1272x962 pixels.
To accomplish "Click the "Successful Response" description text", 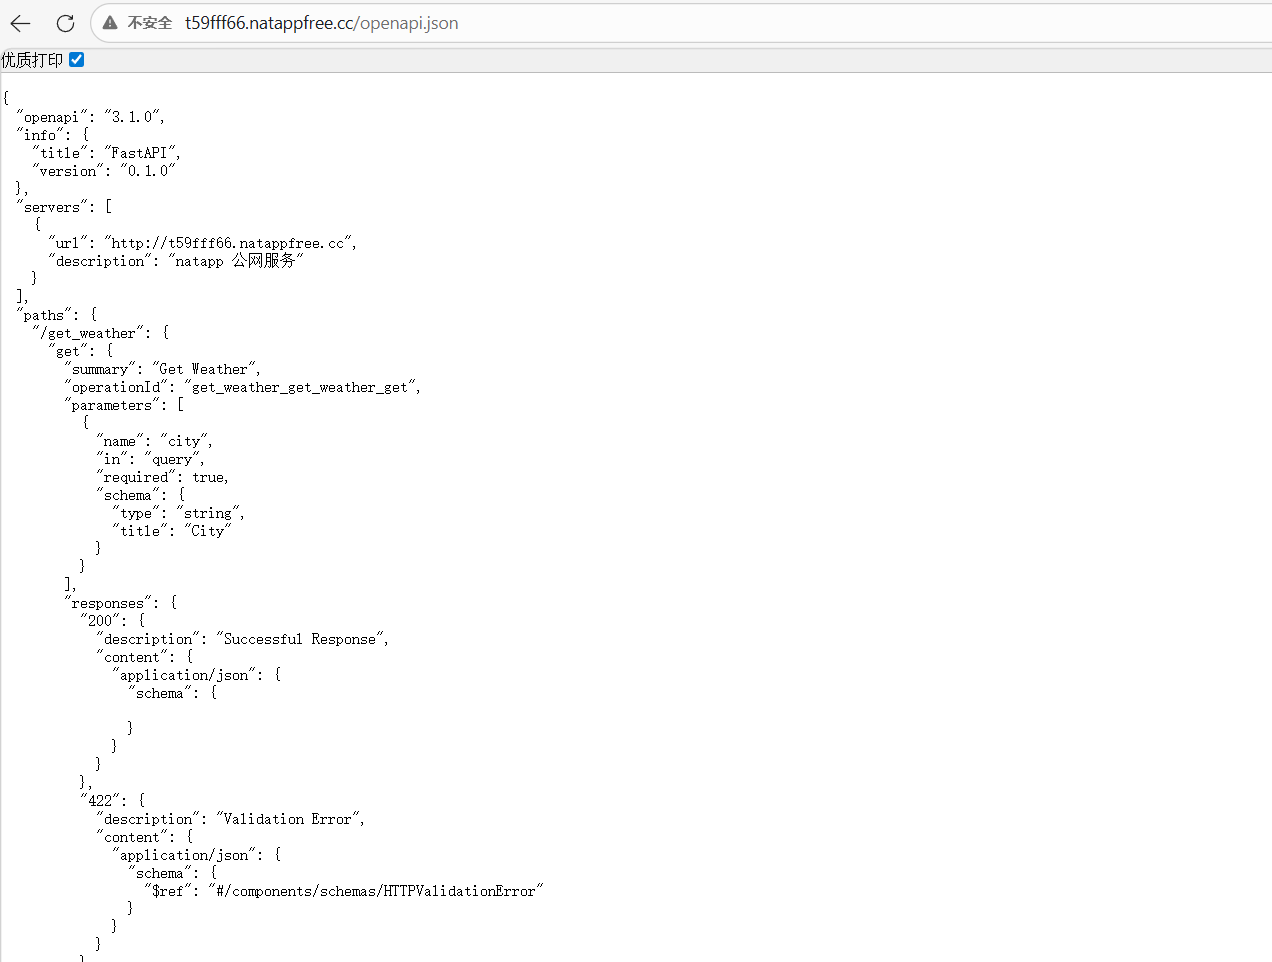I will [x=300, y=639].
